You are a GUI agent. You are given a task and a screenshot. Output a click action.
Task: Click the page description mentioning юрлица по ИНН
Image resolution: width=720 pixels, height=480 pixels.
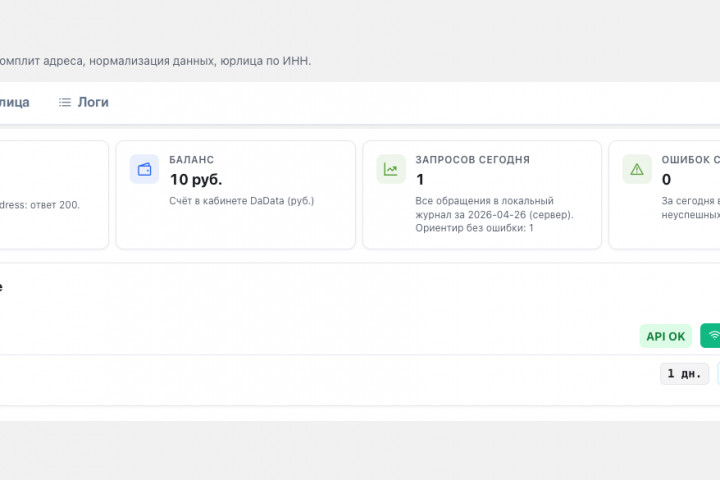[155, 61]
